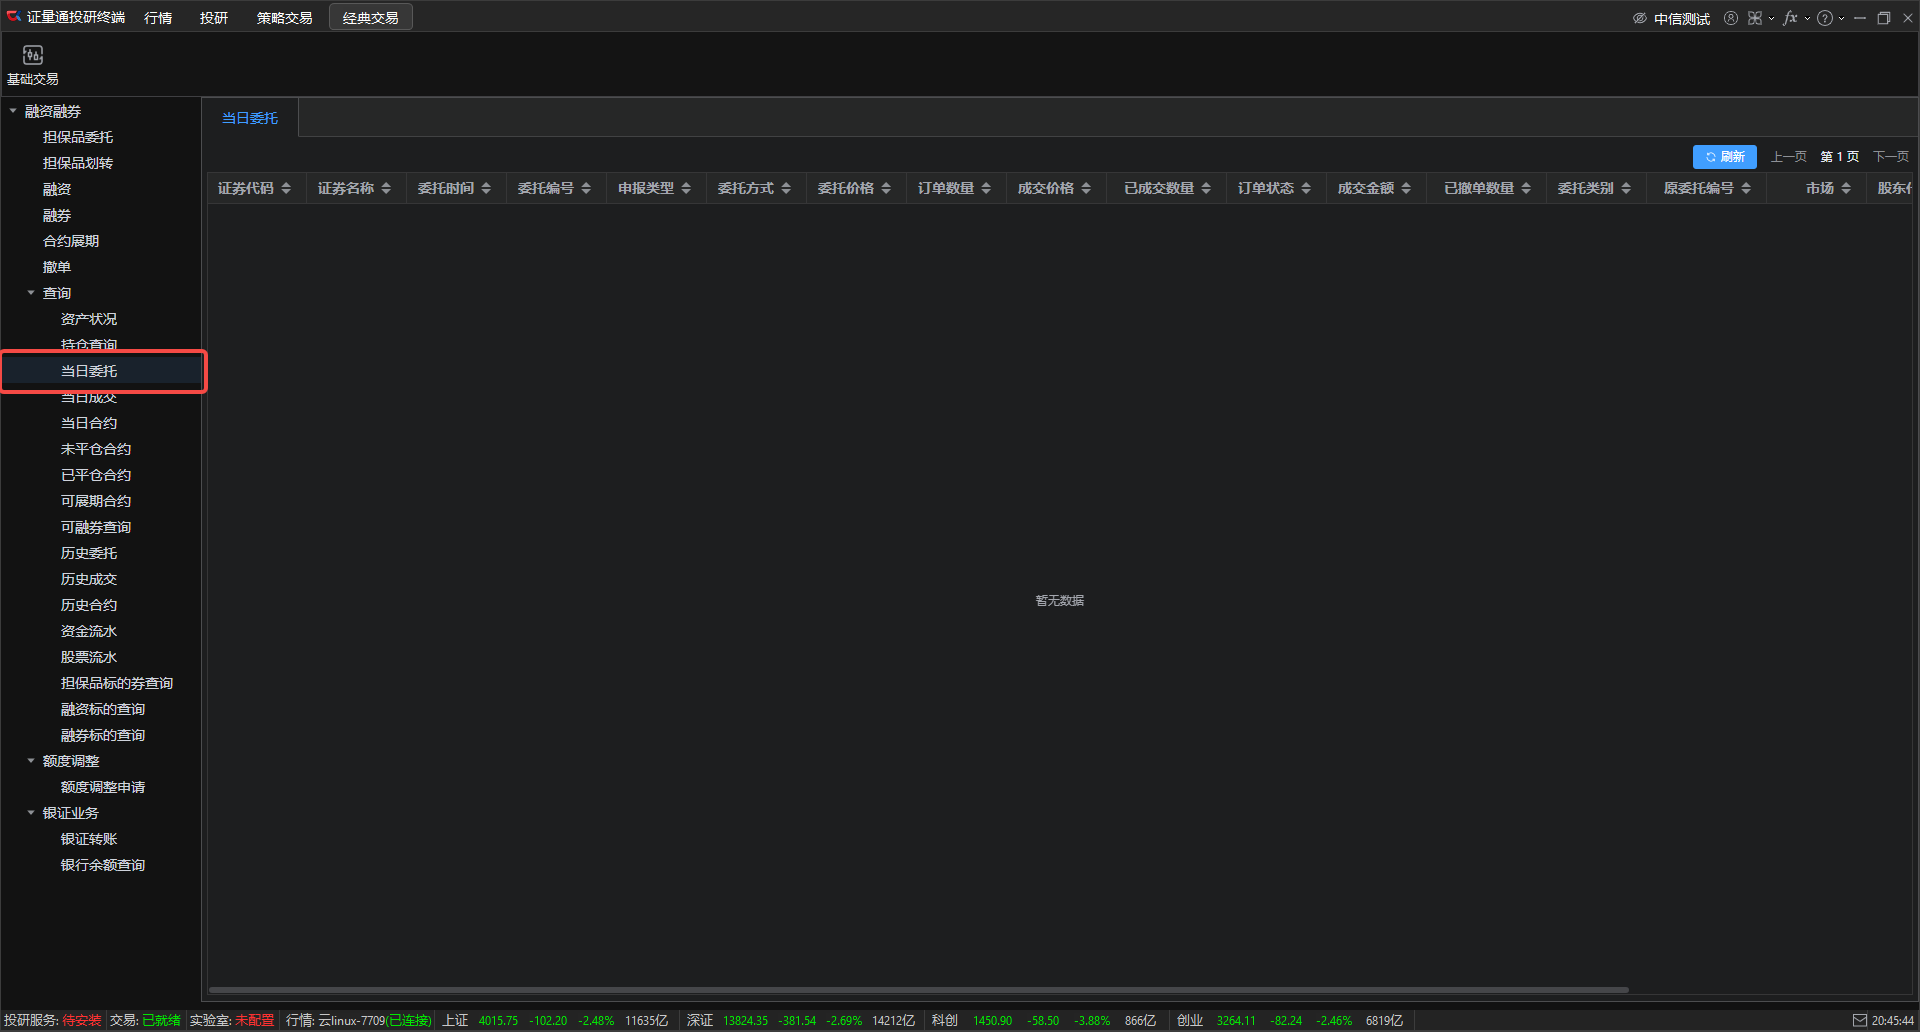Sort by 委托价格 column sort arrows
1920x1032 pixels.
click(x=886, y=188)
